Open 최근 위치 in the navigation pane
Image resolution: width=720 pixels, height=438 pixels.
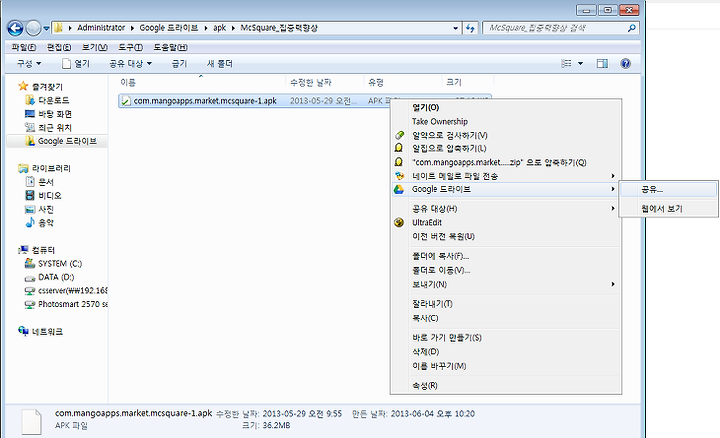point(48,127)
